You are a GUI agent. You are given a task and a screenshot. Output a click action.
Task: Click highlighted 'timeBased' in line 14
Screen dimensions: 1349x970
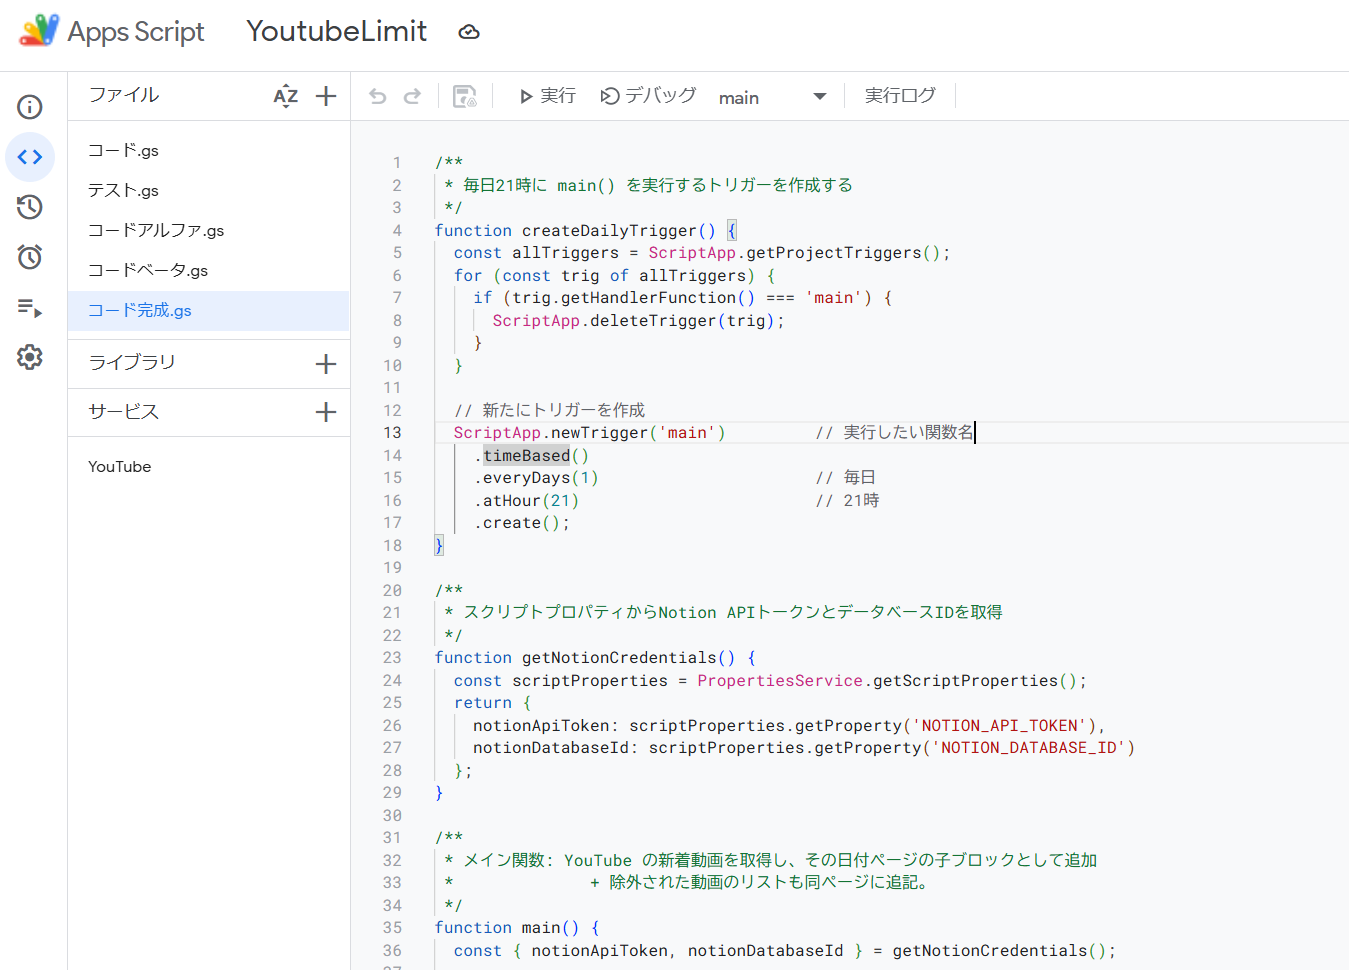tap(526, 456)
